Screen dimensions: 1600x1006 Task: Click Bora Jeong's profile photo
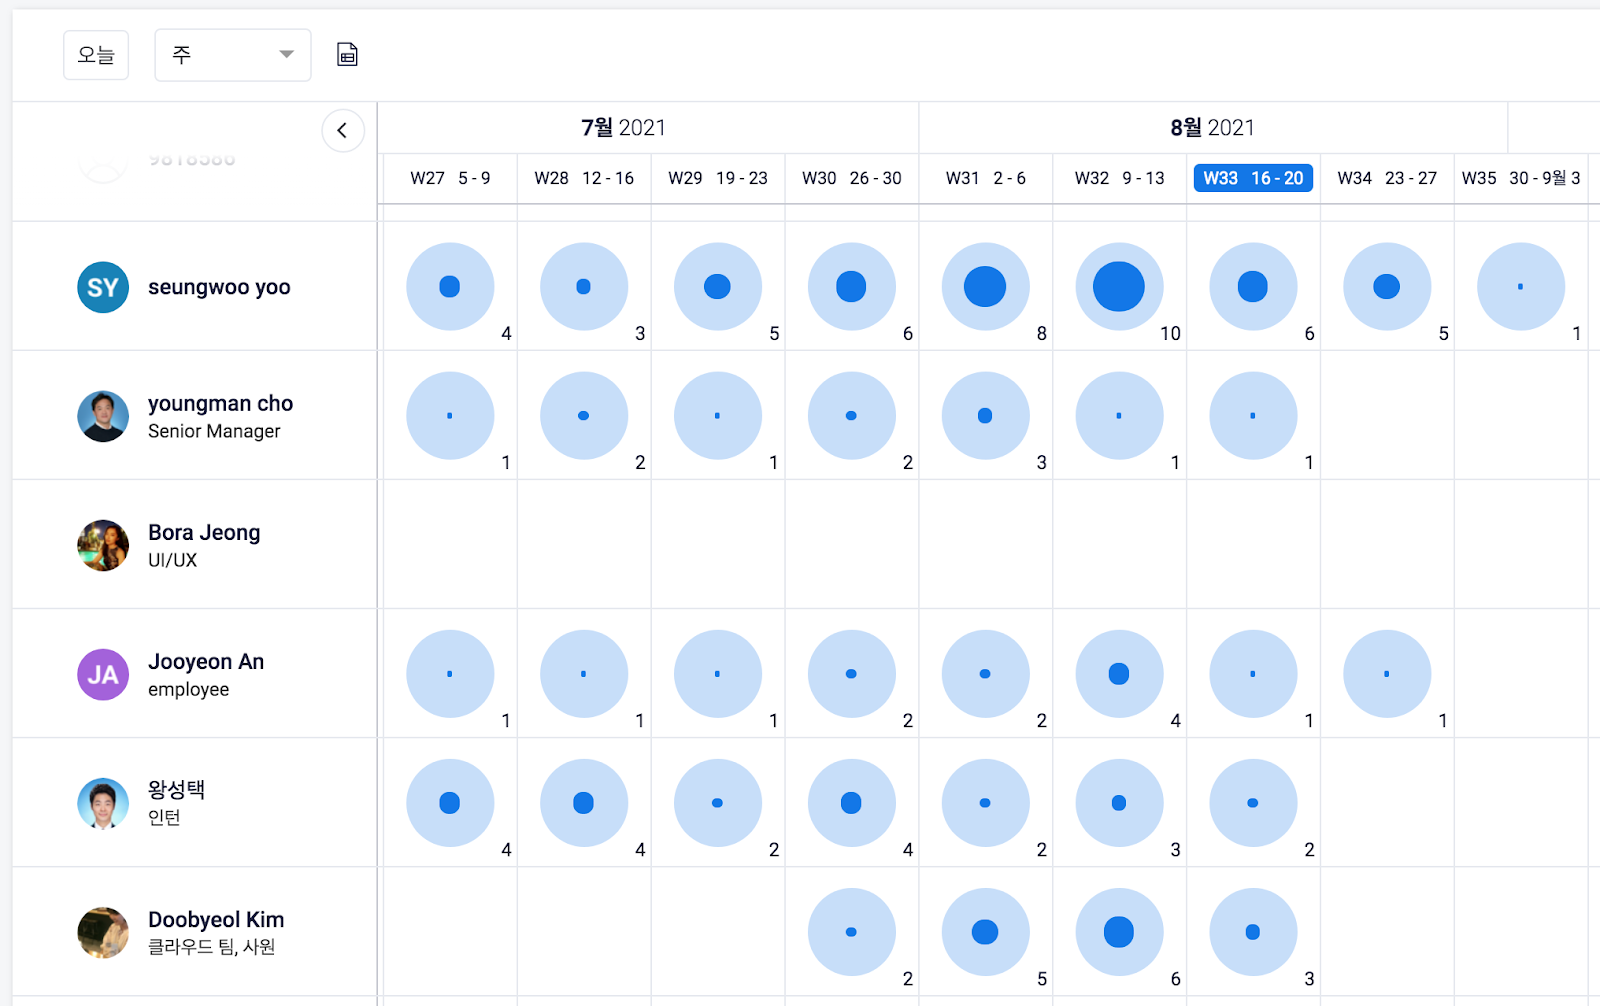103,546
